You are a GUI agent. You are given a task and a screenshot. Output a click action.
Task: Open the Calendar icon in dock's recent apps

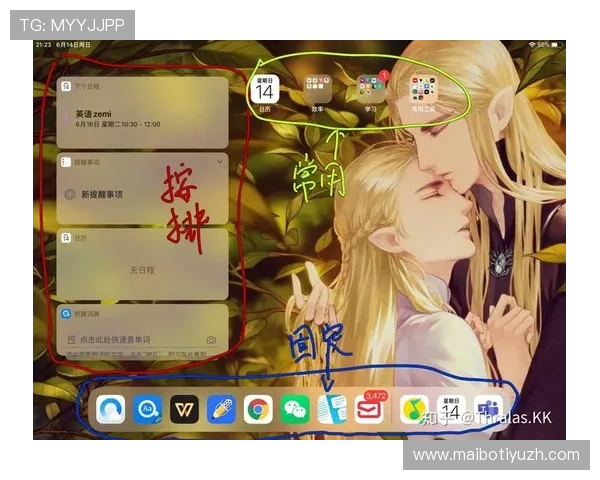point(451,409)
